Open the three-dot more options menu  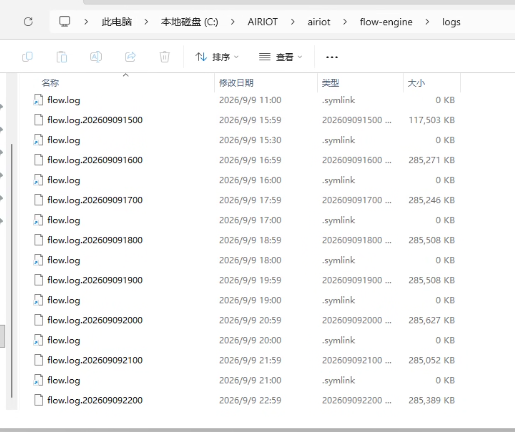pyautogui.click(x=332, y=57)
